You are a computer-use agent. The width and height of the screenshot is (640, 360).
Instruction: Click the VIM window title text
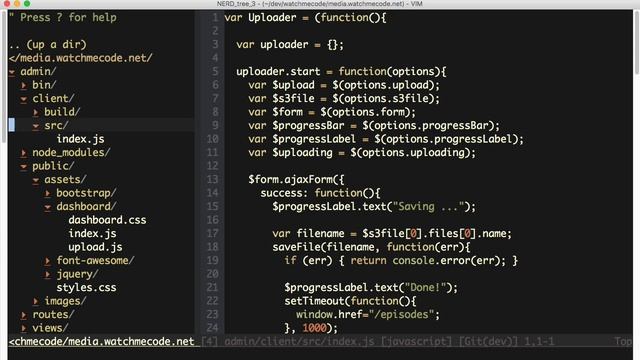[320, 4]
